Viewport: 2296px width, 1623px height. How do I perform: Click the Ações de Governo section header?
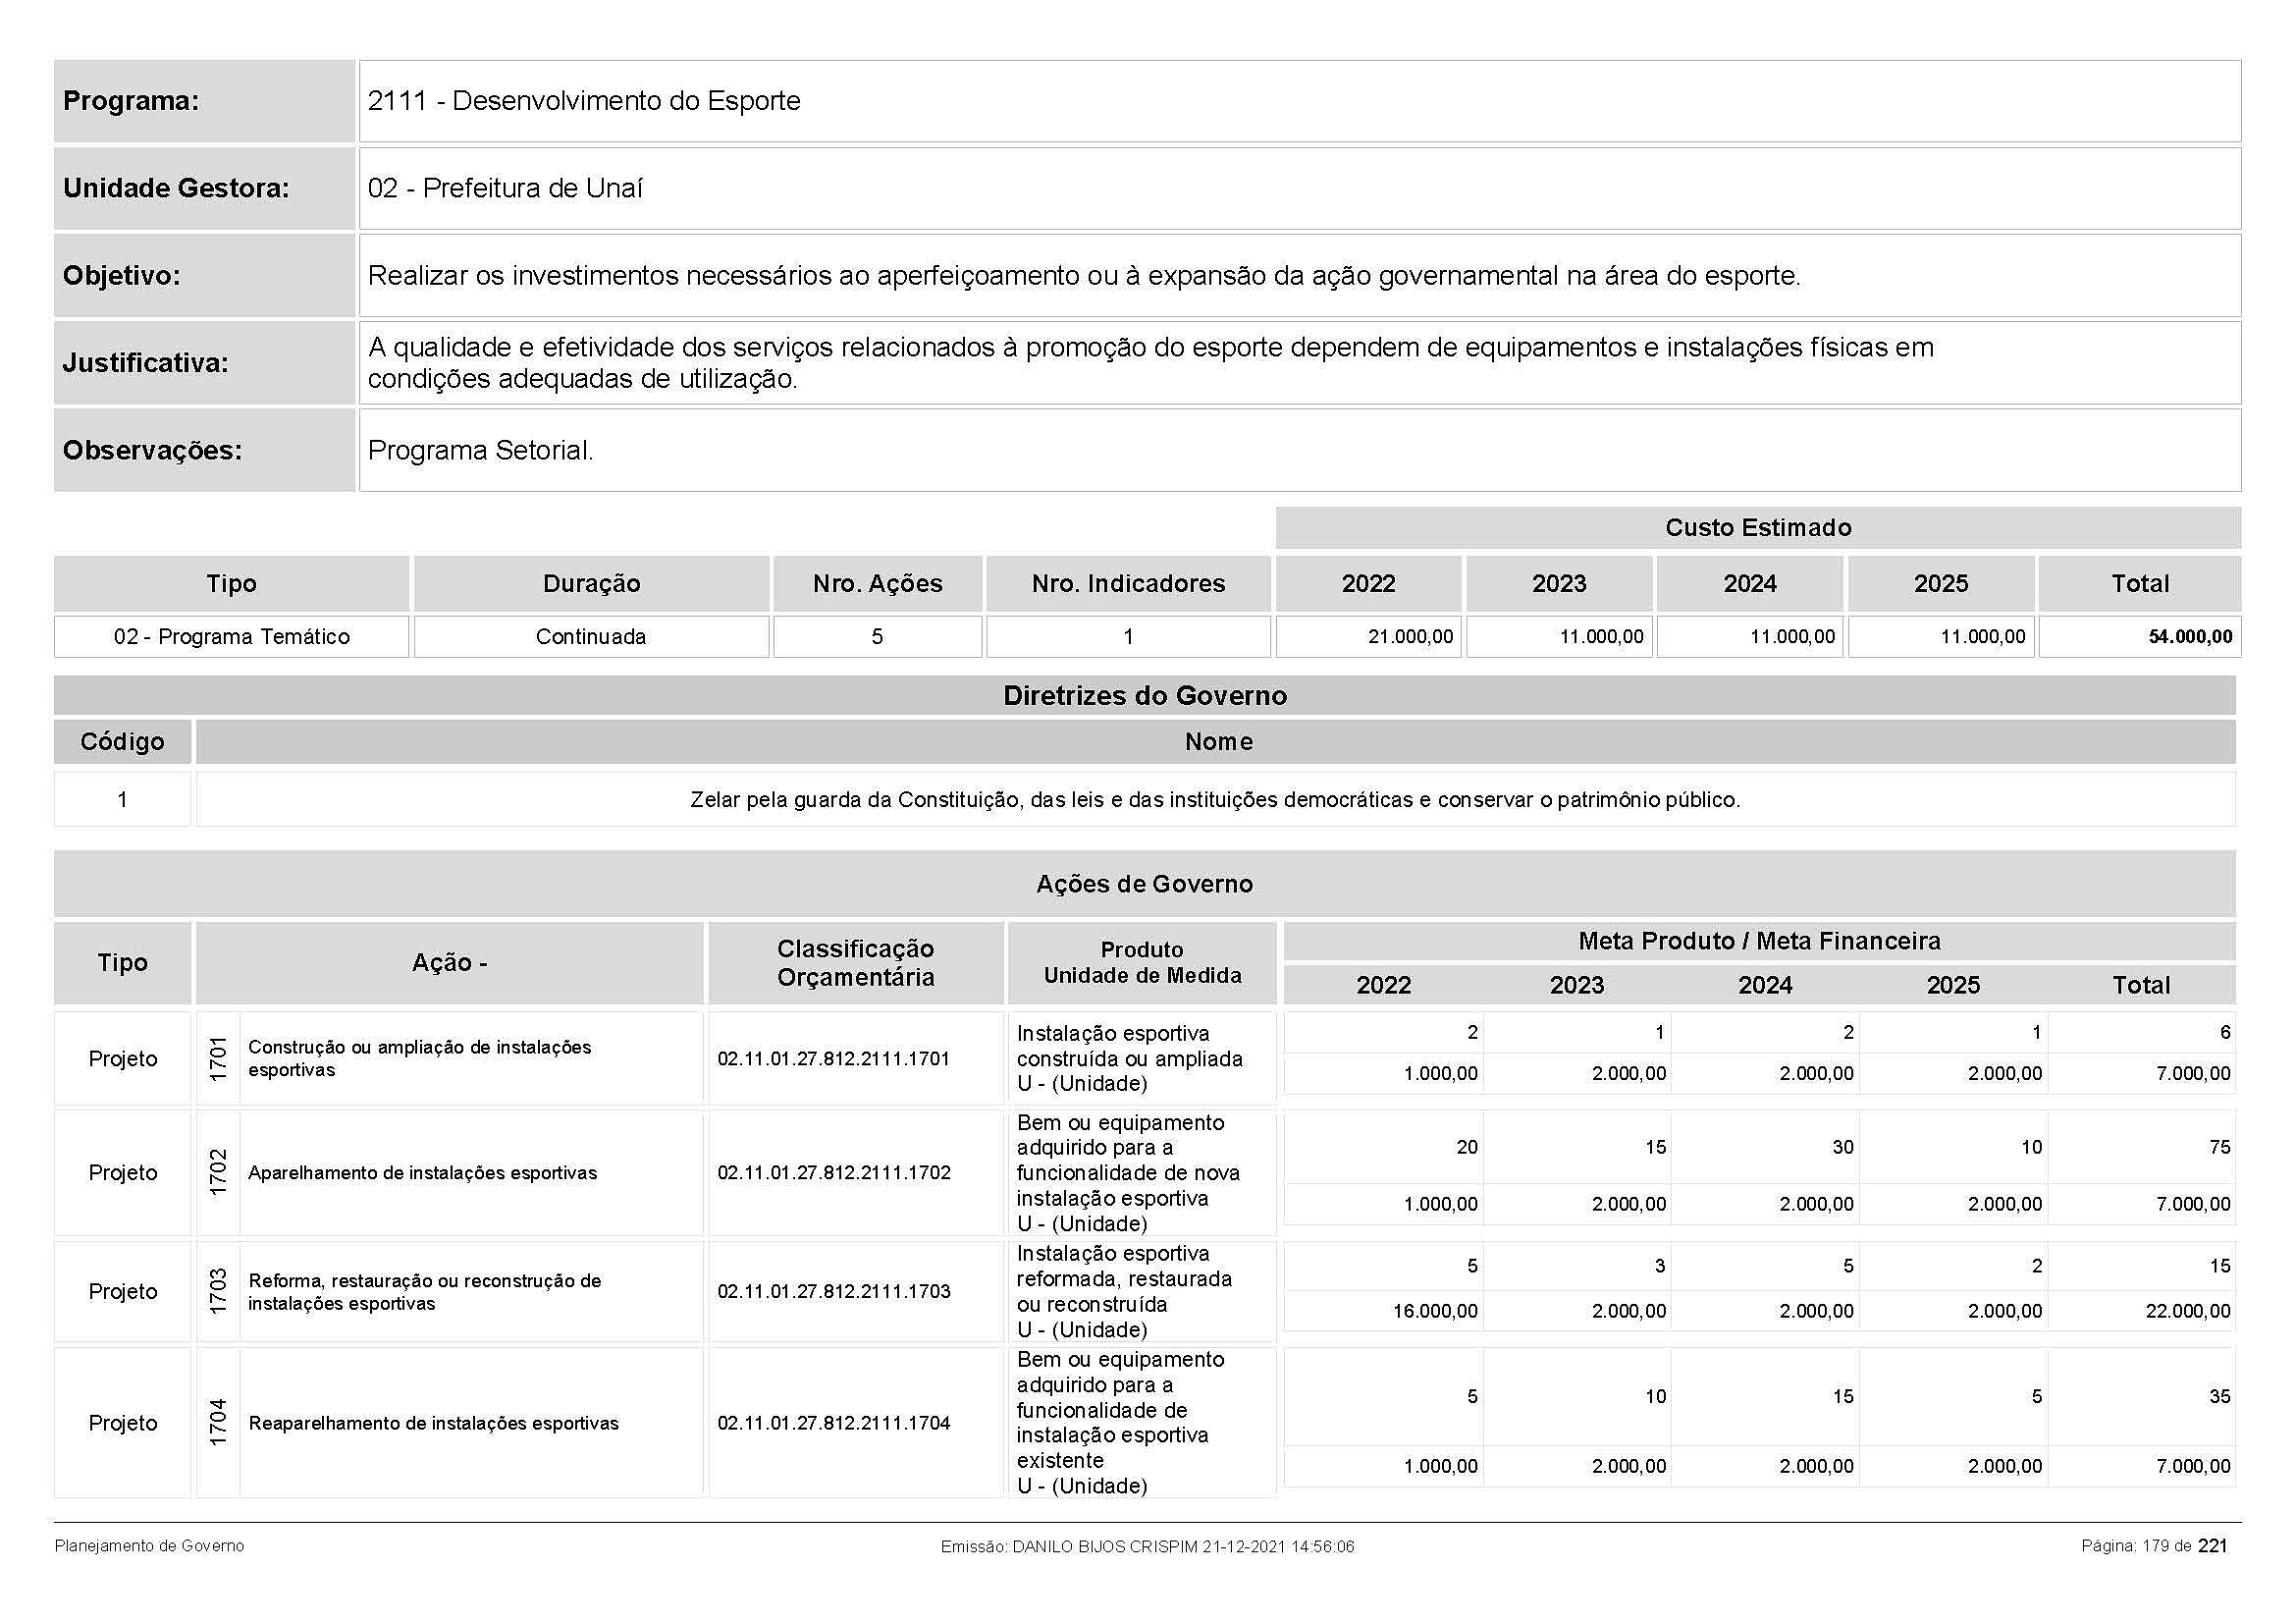tap(1144, 884)
